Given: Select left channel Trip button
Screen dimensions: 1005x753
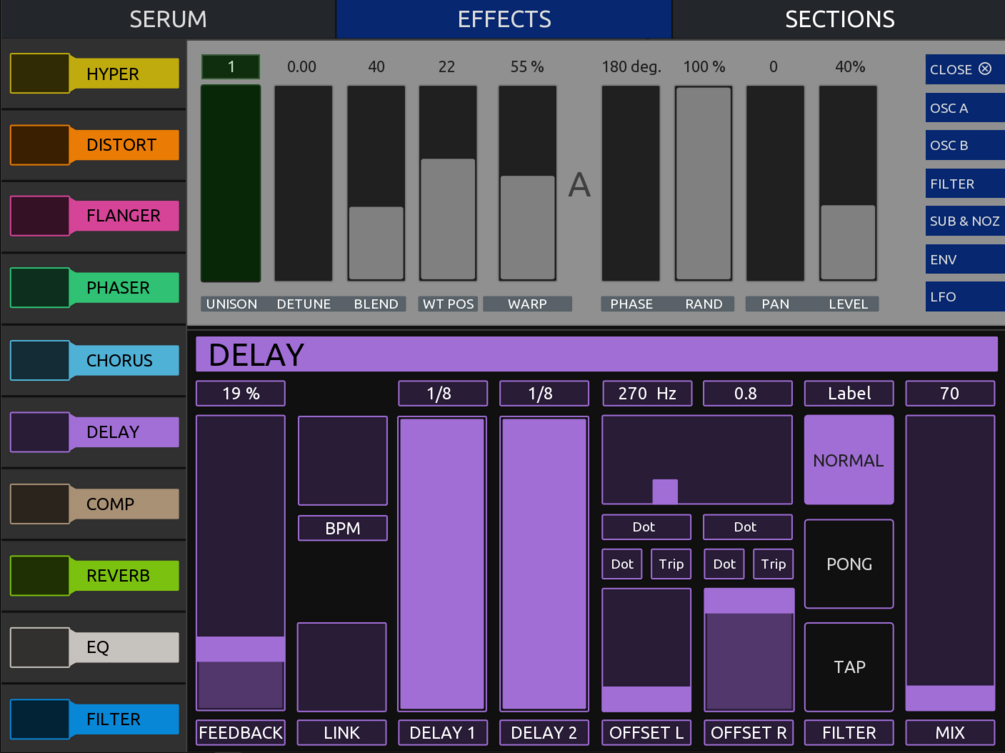Looking at the screenshot, I should [671, 564].
